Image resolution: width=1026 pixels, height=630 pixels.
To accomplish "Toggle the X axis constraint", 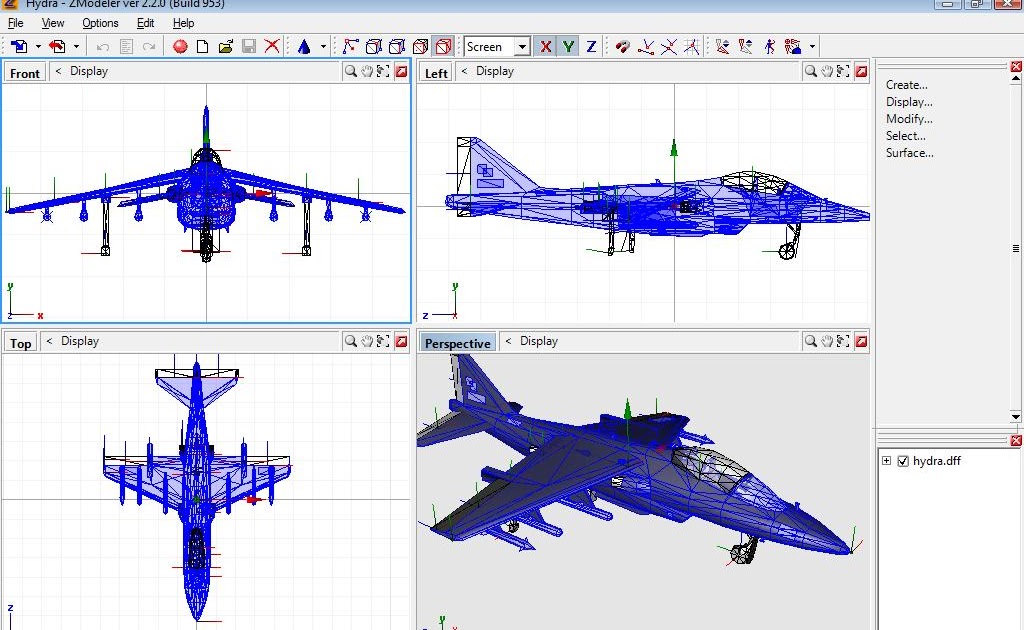I will pos(546,46).
